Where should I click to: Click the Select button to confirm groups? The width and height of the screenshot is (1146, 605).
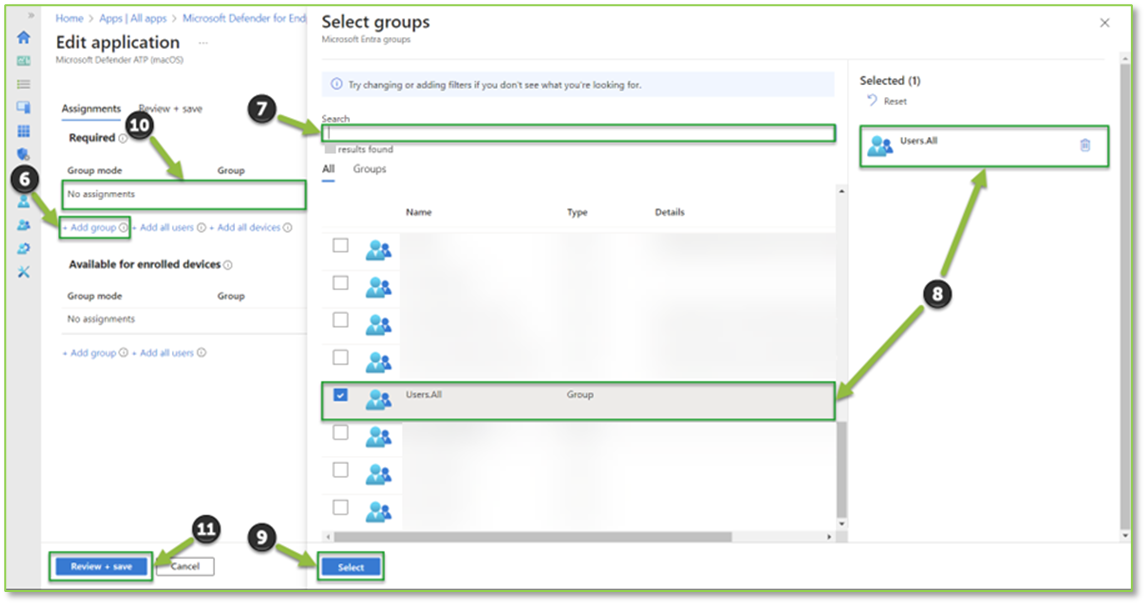pyautogui.click(x=351, y=565)
